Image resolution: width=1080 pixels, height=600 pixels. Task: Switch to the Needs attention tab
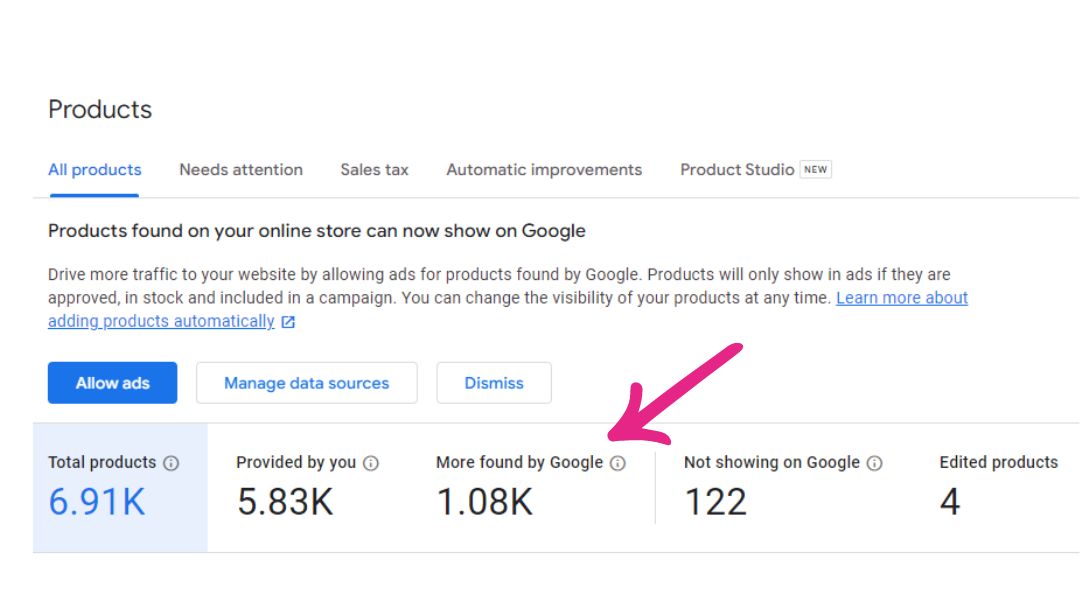[x=240, y=170]
